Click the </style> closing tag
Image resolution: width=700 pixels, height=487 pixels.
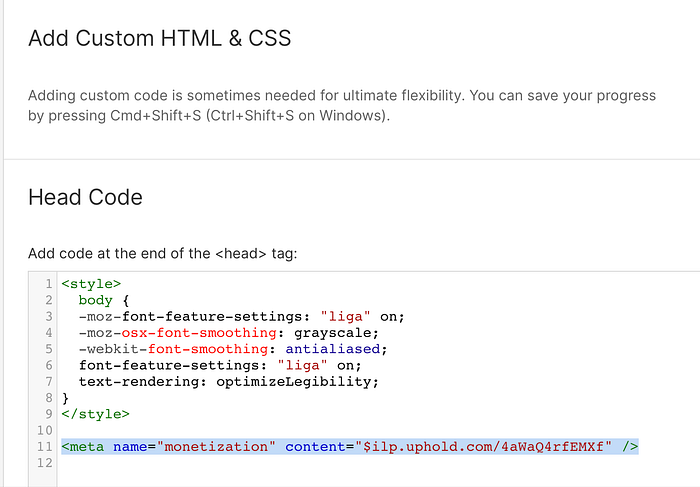pyautogui.click(x=96, y=414)
